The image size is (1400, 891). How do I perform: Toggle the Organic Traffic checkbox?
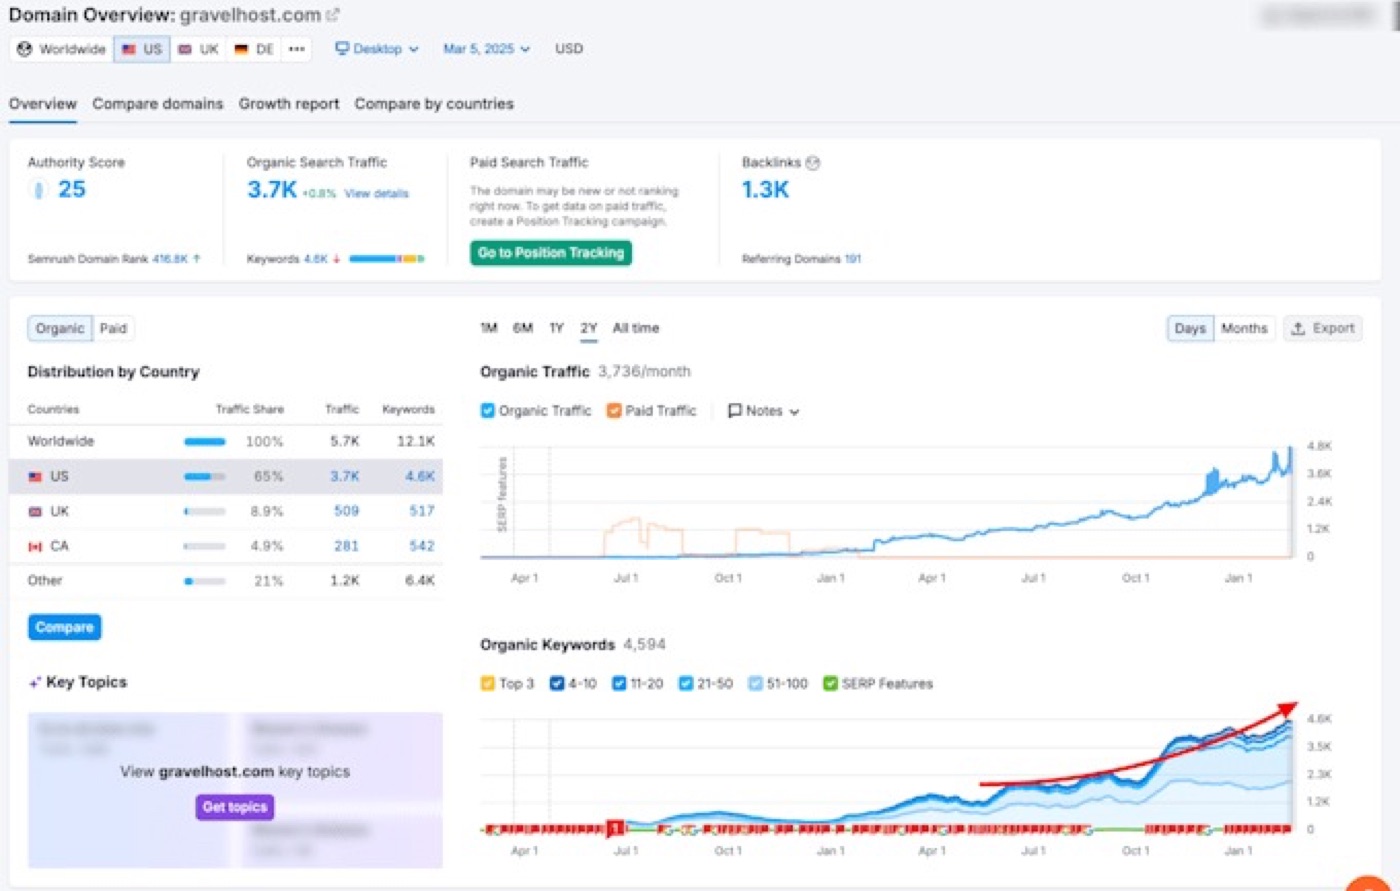[x=487, y=410]
